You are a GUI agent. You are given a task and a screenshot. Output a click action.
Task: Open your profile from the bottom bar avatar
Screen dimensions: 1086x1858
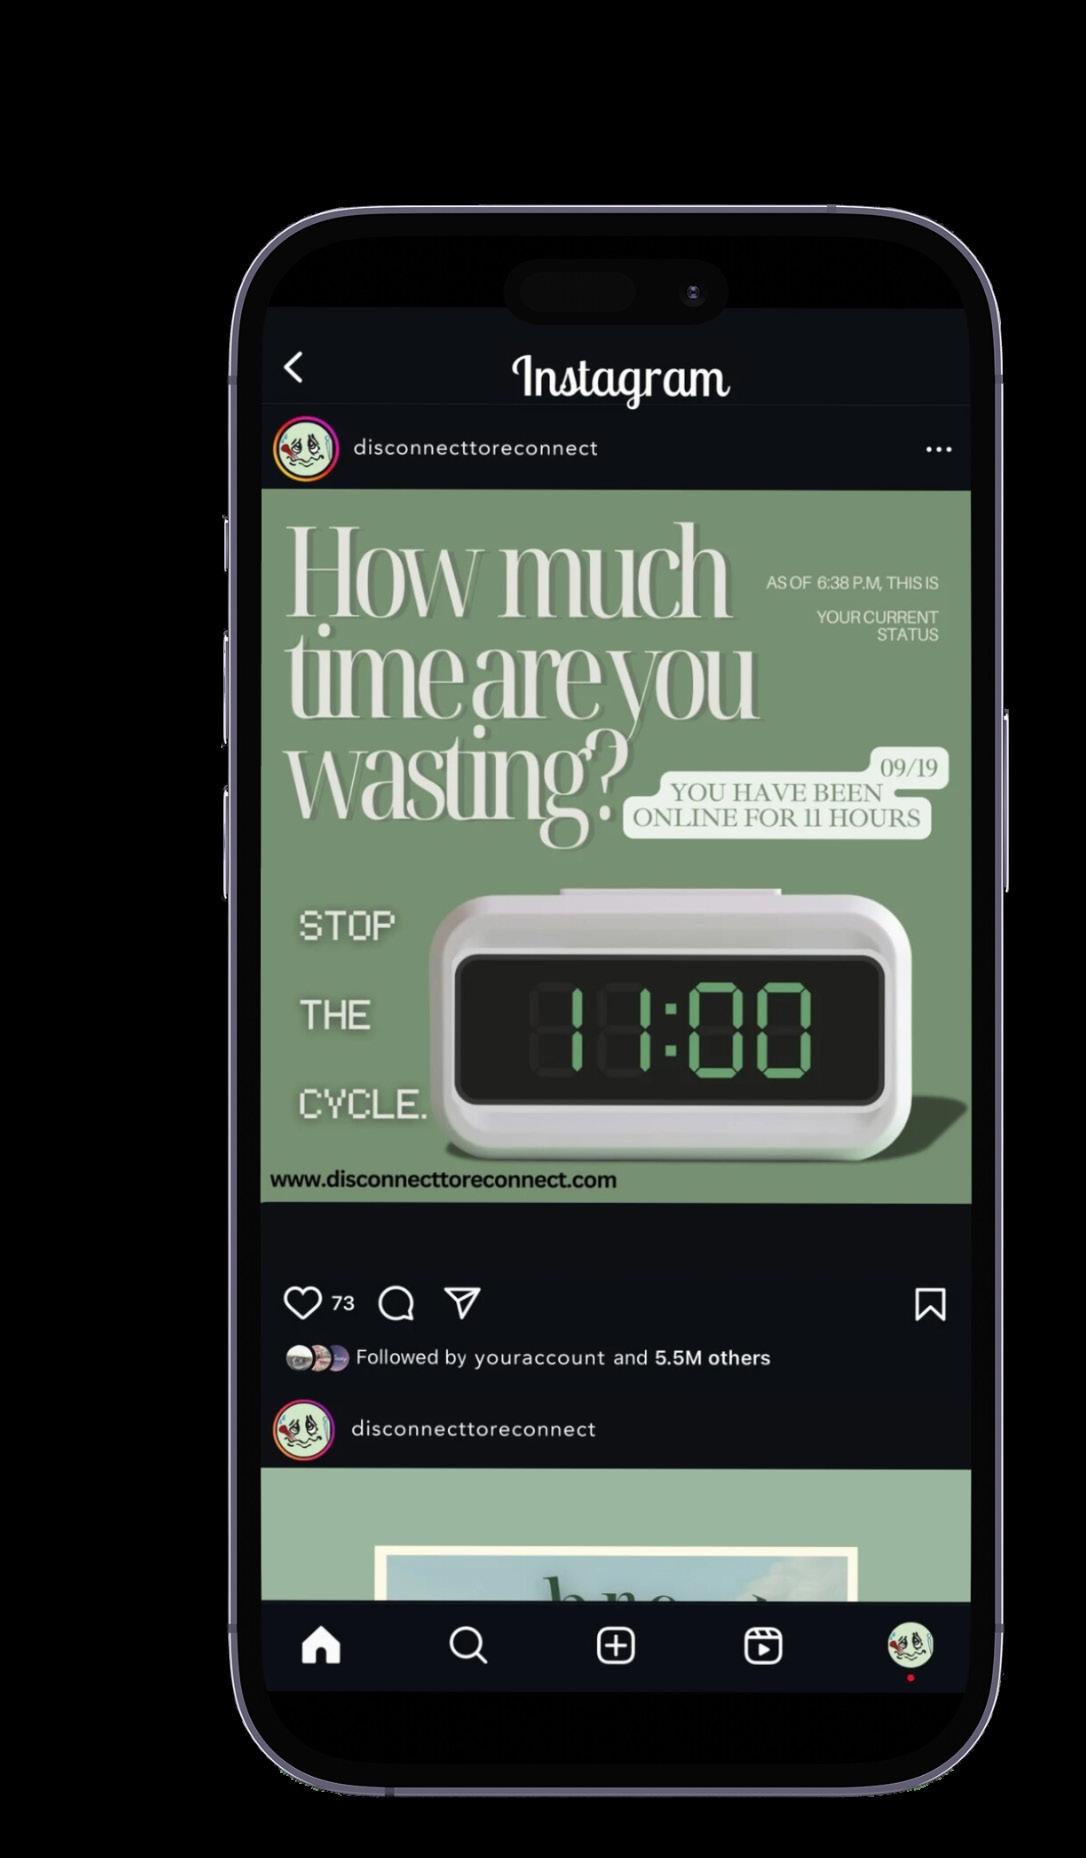click(910, 1645)
